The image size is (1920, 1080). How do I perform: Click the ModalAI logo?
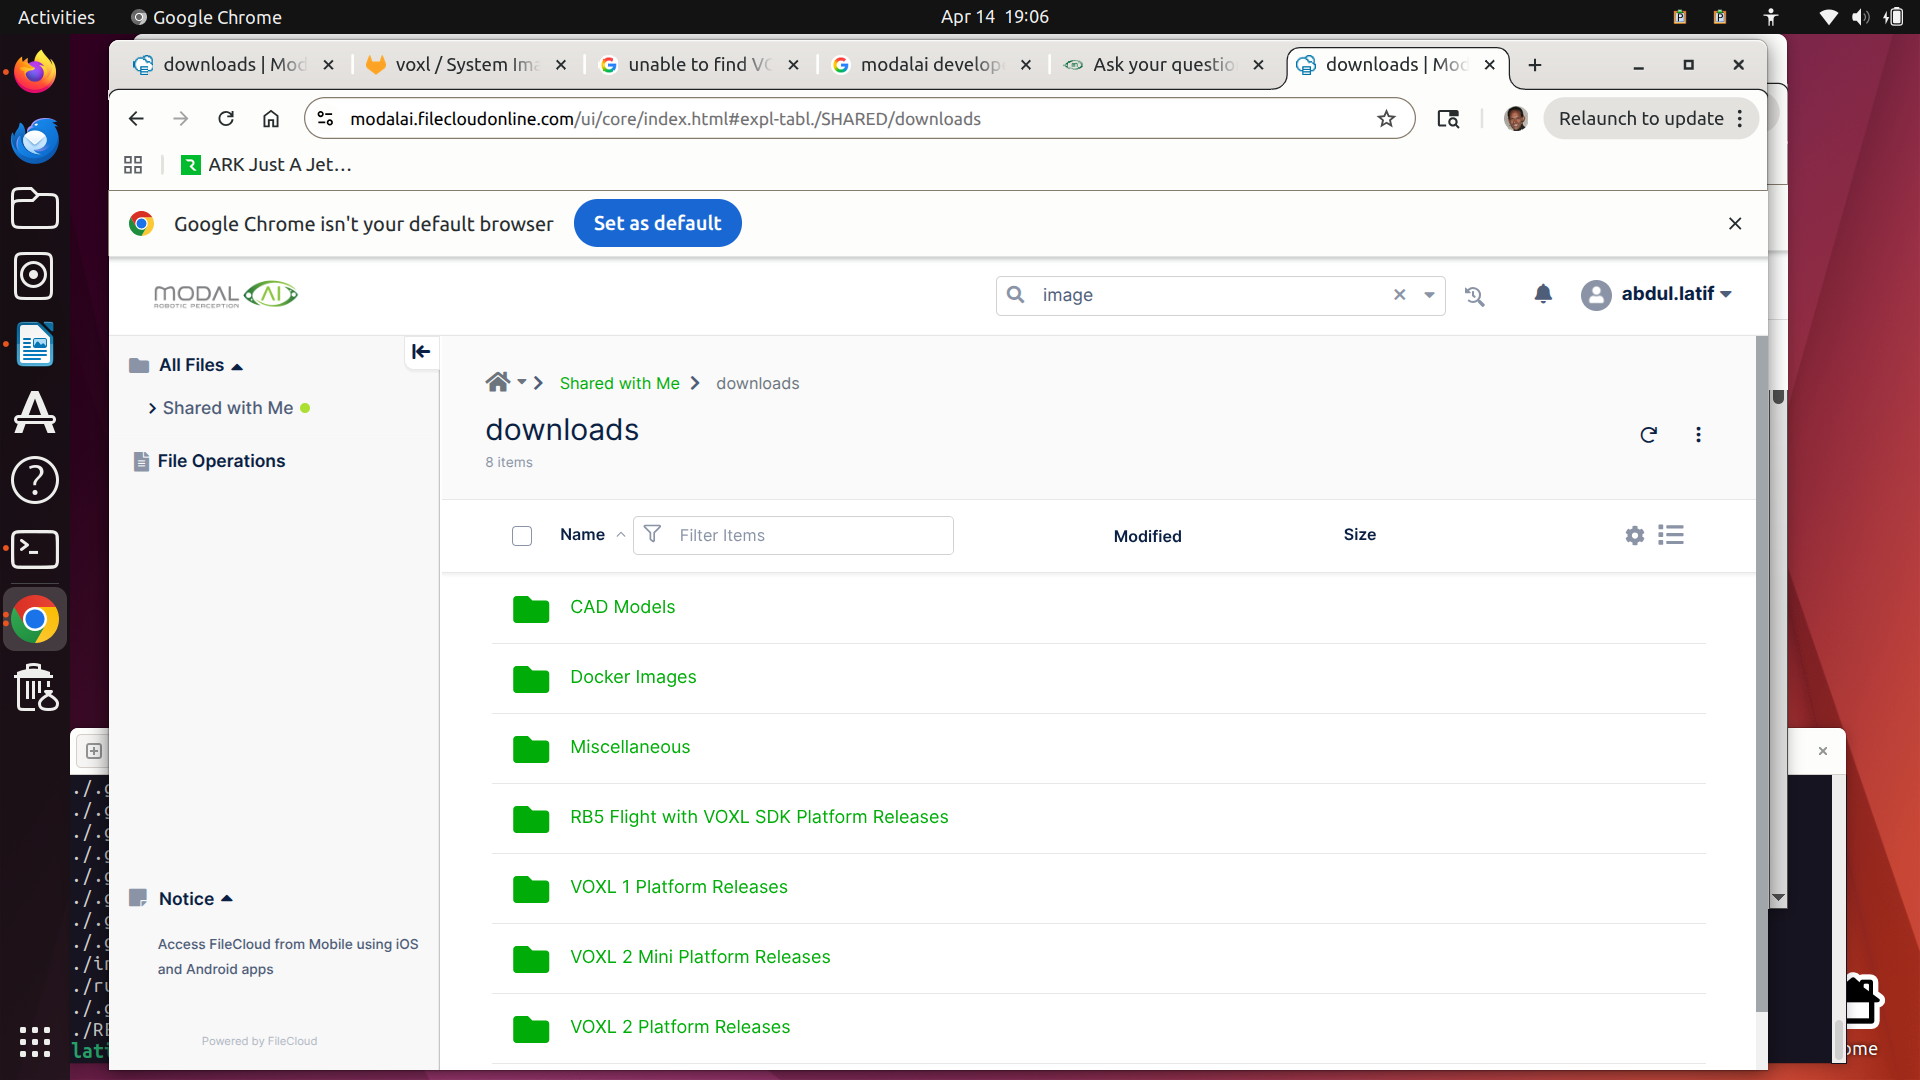224,294
